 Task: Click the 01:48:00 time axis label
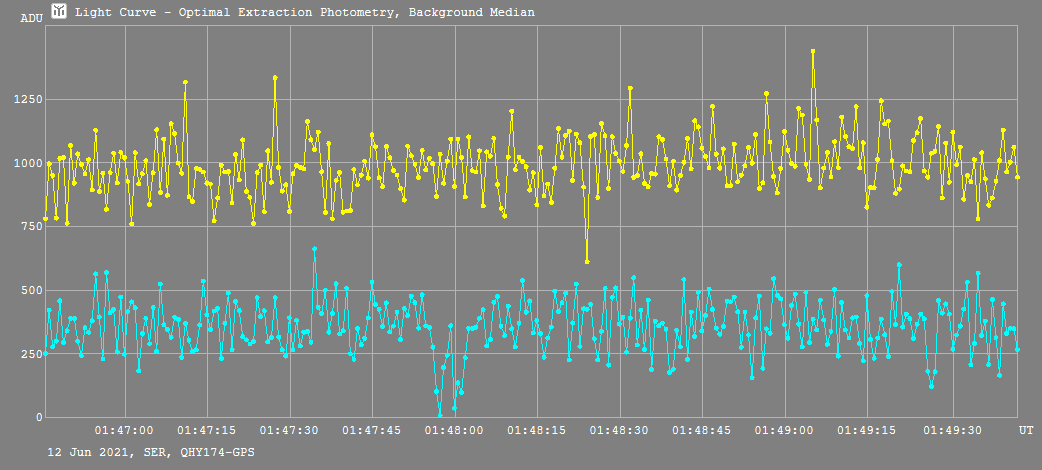point(455,430)
